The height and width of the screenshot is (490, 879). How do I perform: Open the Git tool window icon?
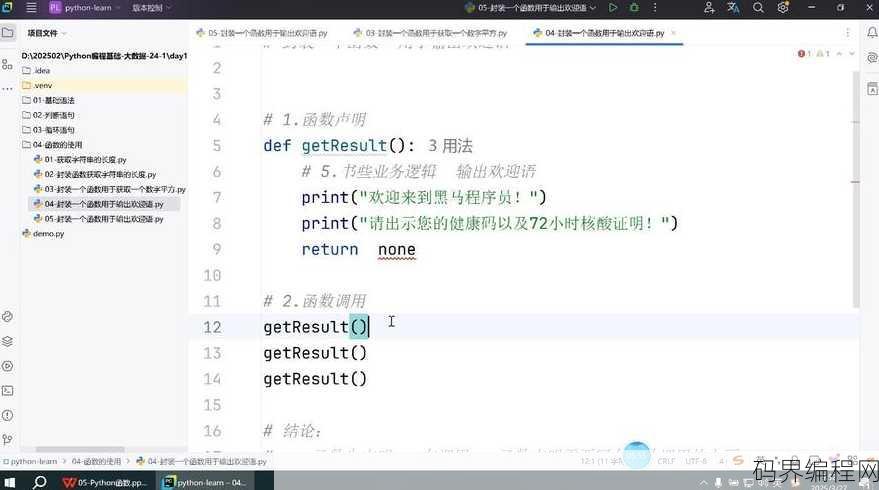(7, 440)
